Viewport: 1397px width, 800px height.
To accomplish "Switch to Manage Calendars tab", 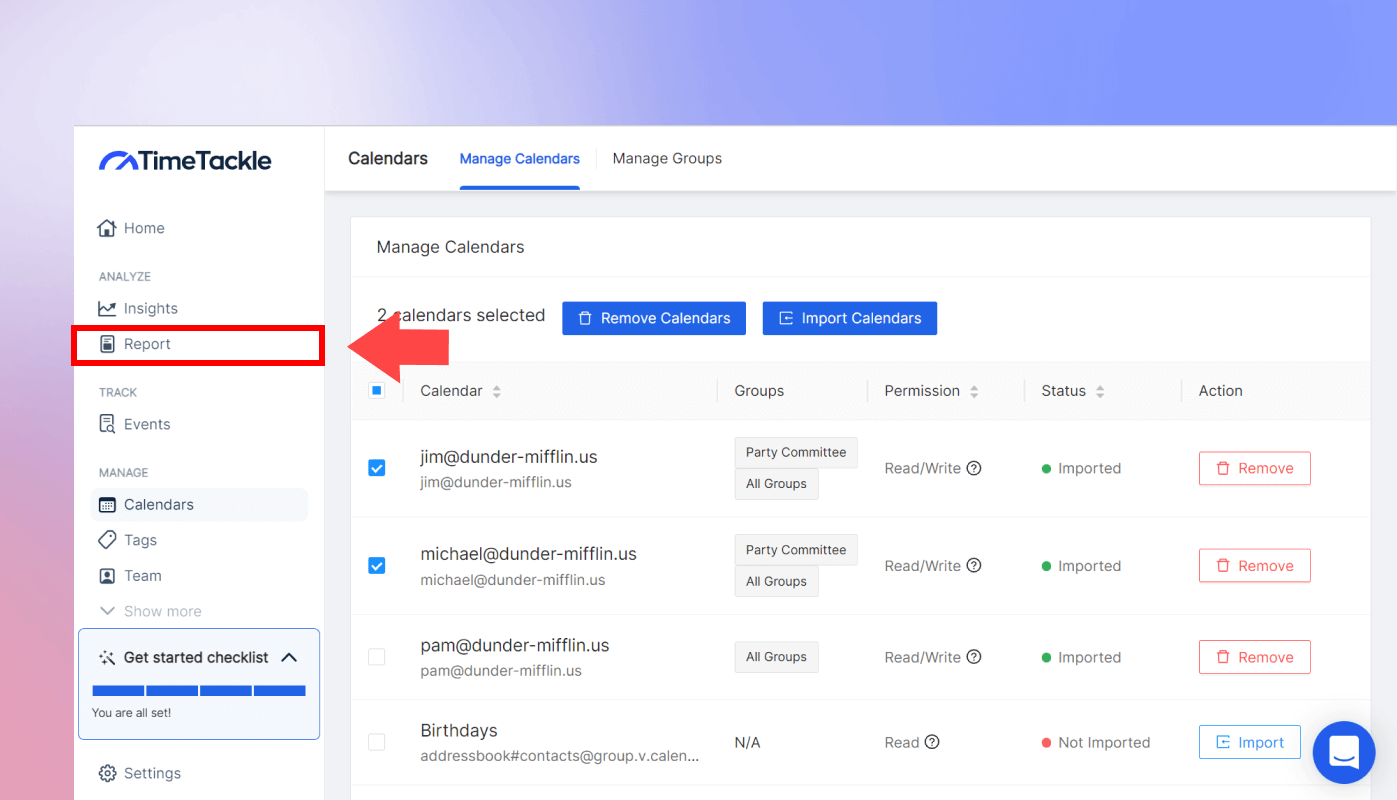I will 520,159.
